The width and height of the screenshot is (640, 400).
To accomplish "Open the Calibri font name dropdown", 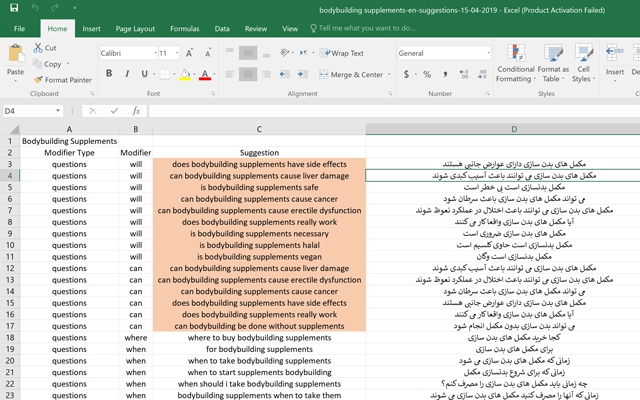I will pos(155,53).
